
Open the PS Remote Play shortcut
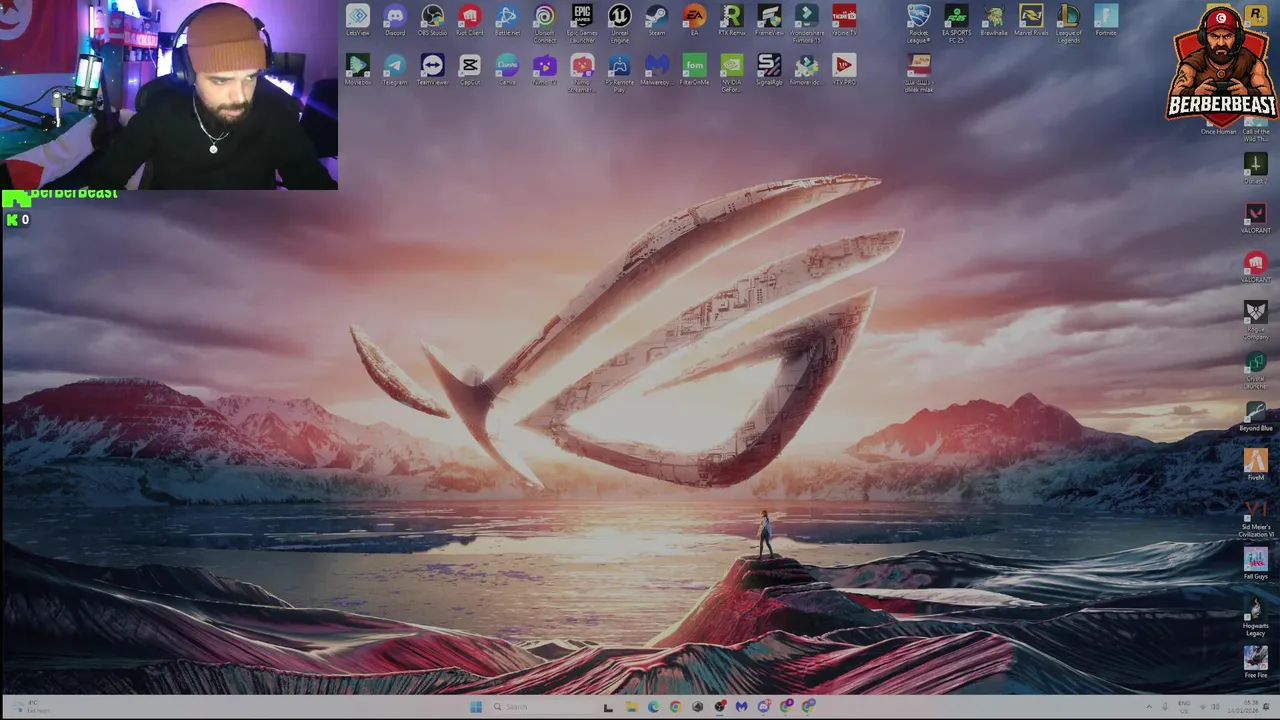619,73
